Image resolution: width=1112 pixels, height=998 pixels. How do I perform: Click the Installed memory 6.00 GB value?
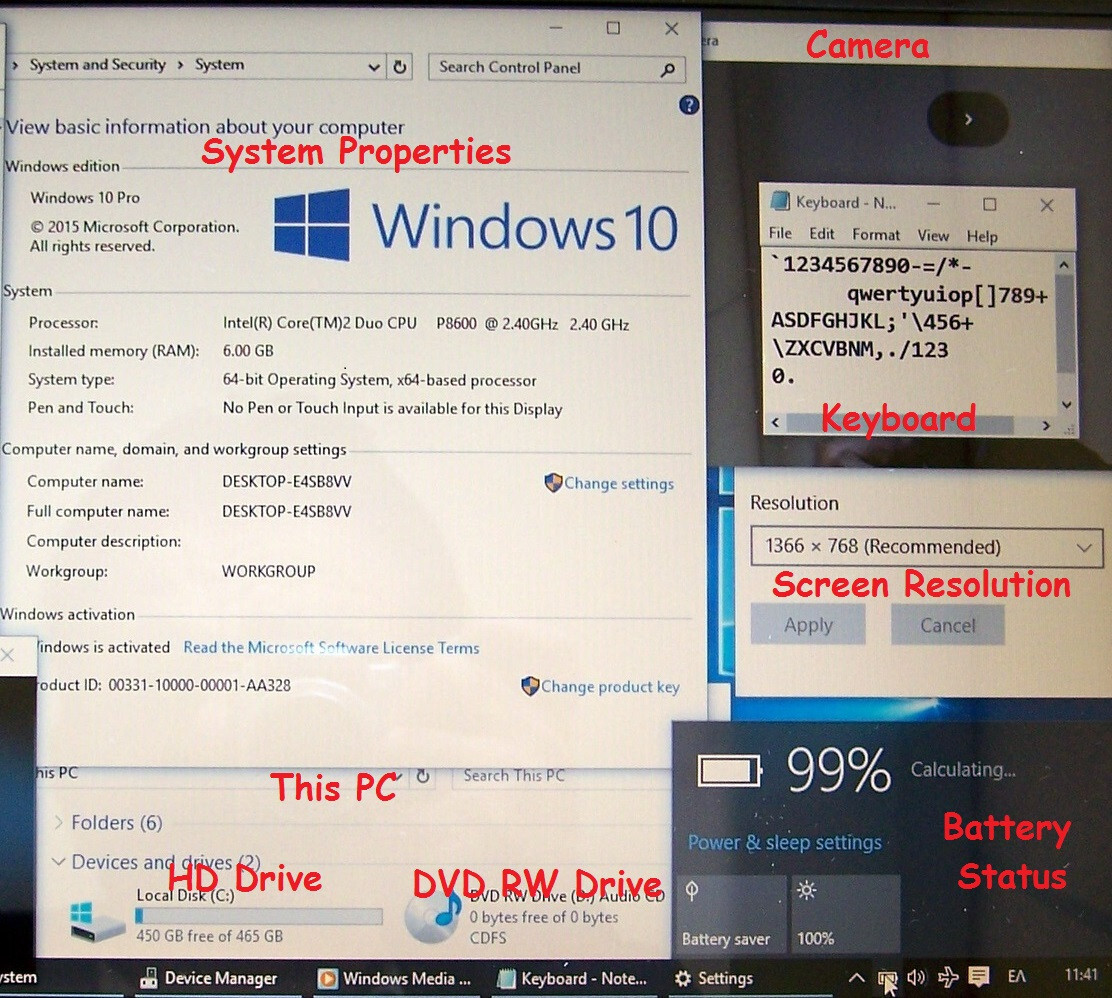248,350
